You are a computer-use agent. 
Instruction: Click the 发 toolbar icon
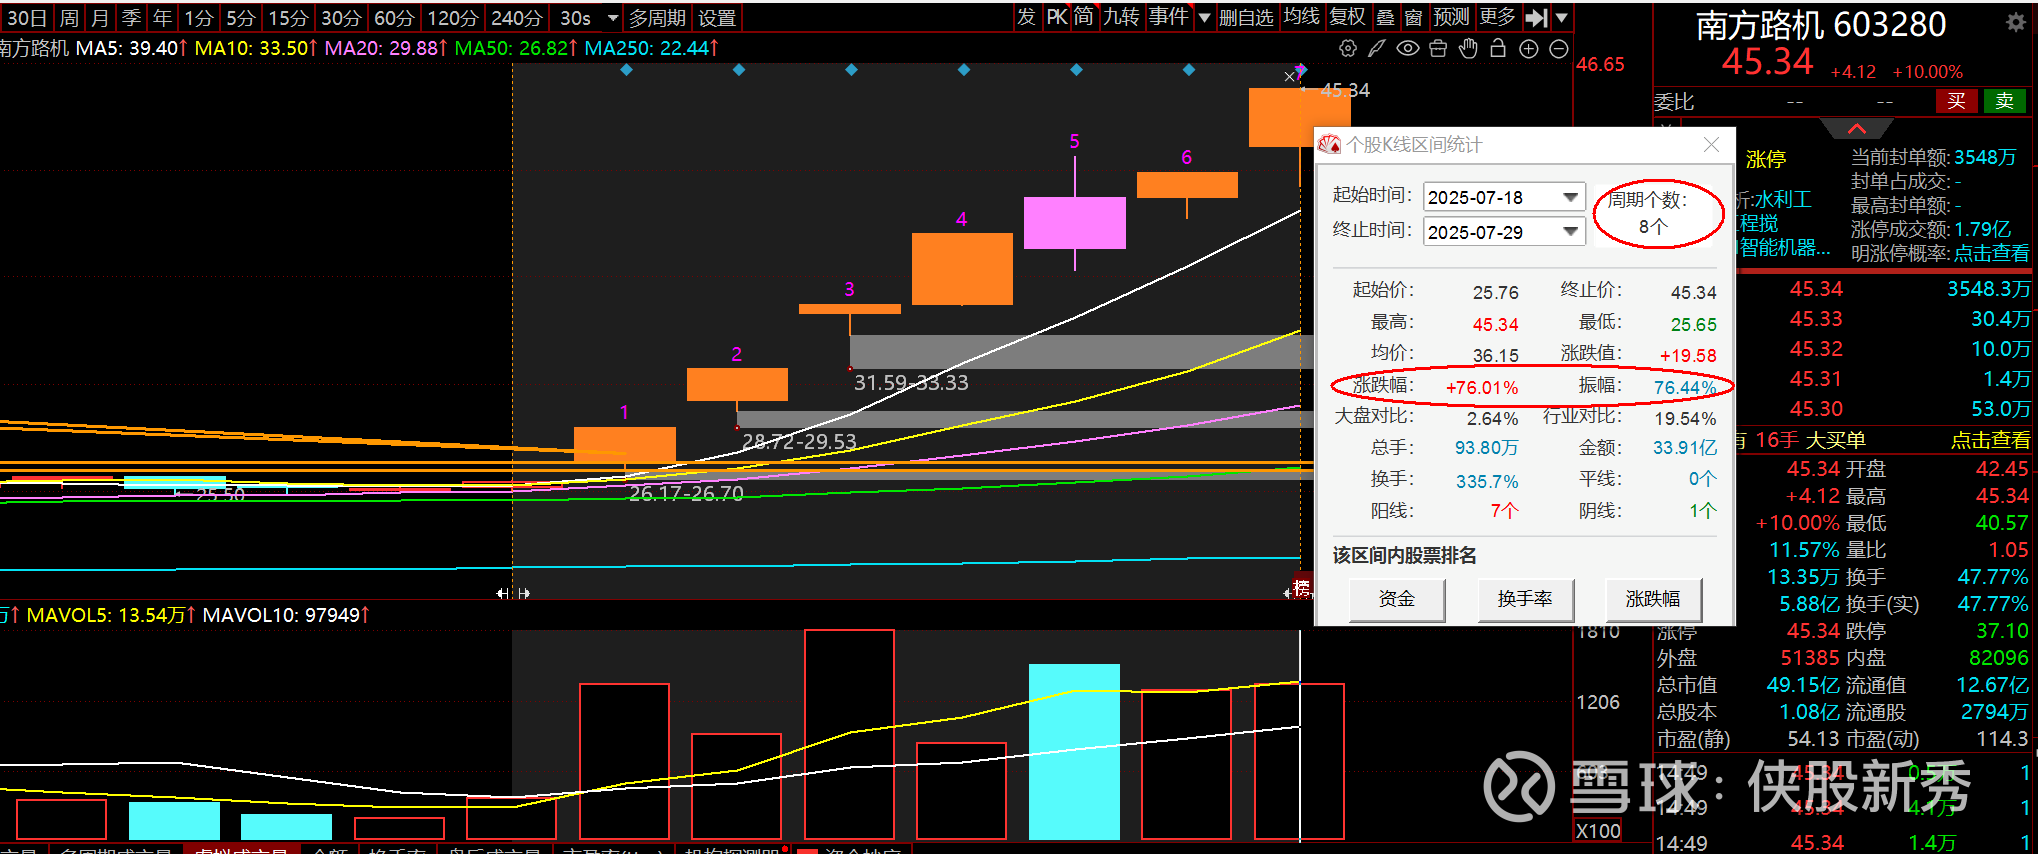1027,17
